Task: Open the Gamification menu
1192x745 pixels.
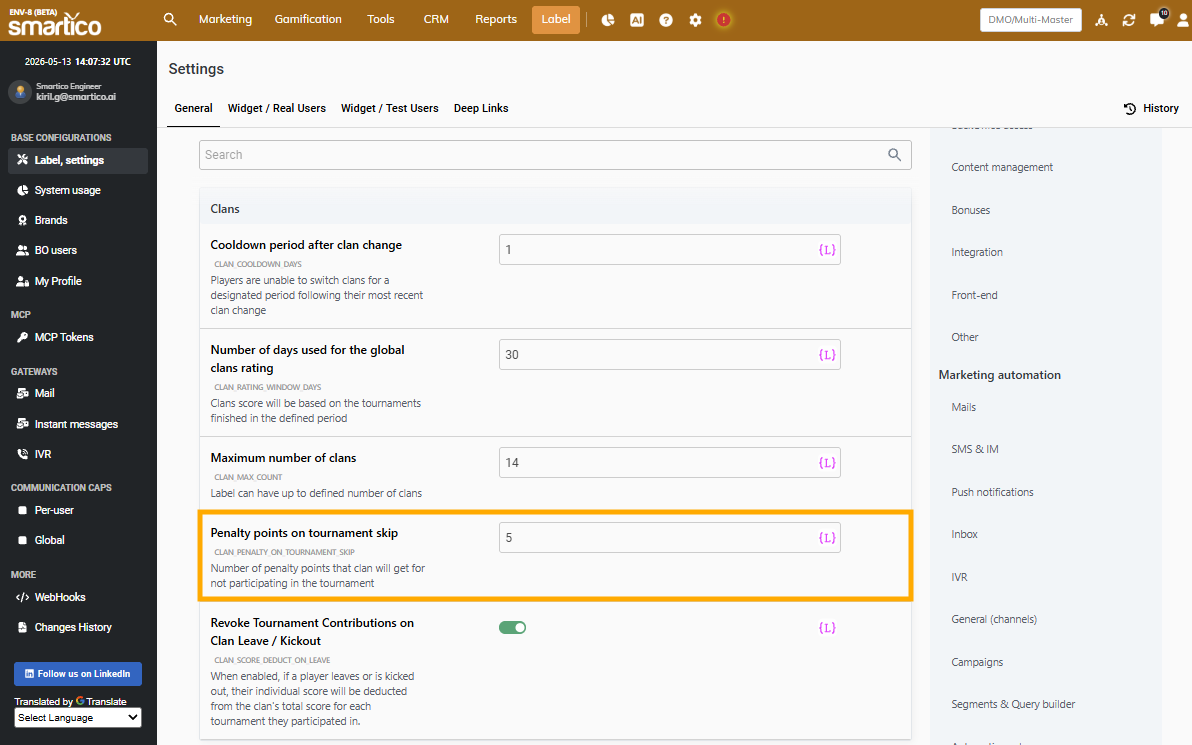Action: tap(308, 19)
